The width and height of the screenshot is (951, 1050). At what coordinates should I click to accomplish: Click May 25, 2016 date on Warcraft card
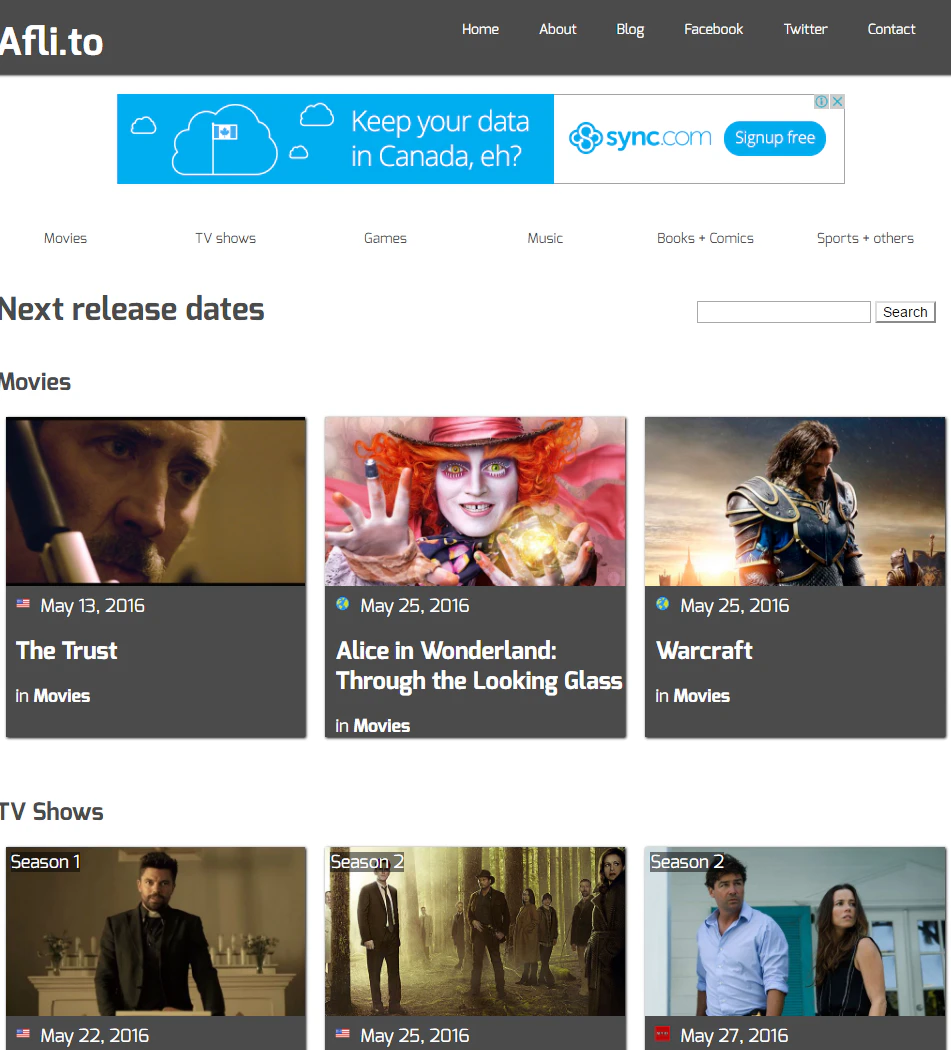735,605
